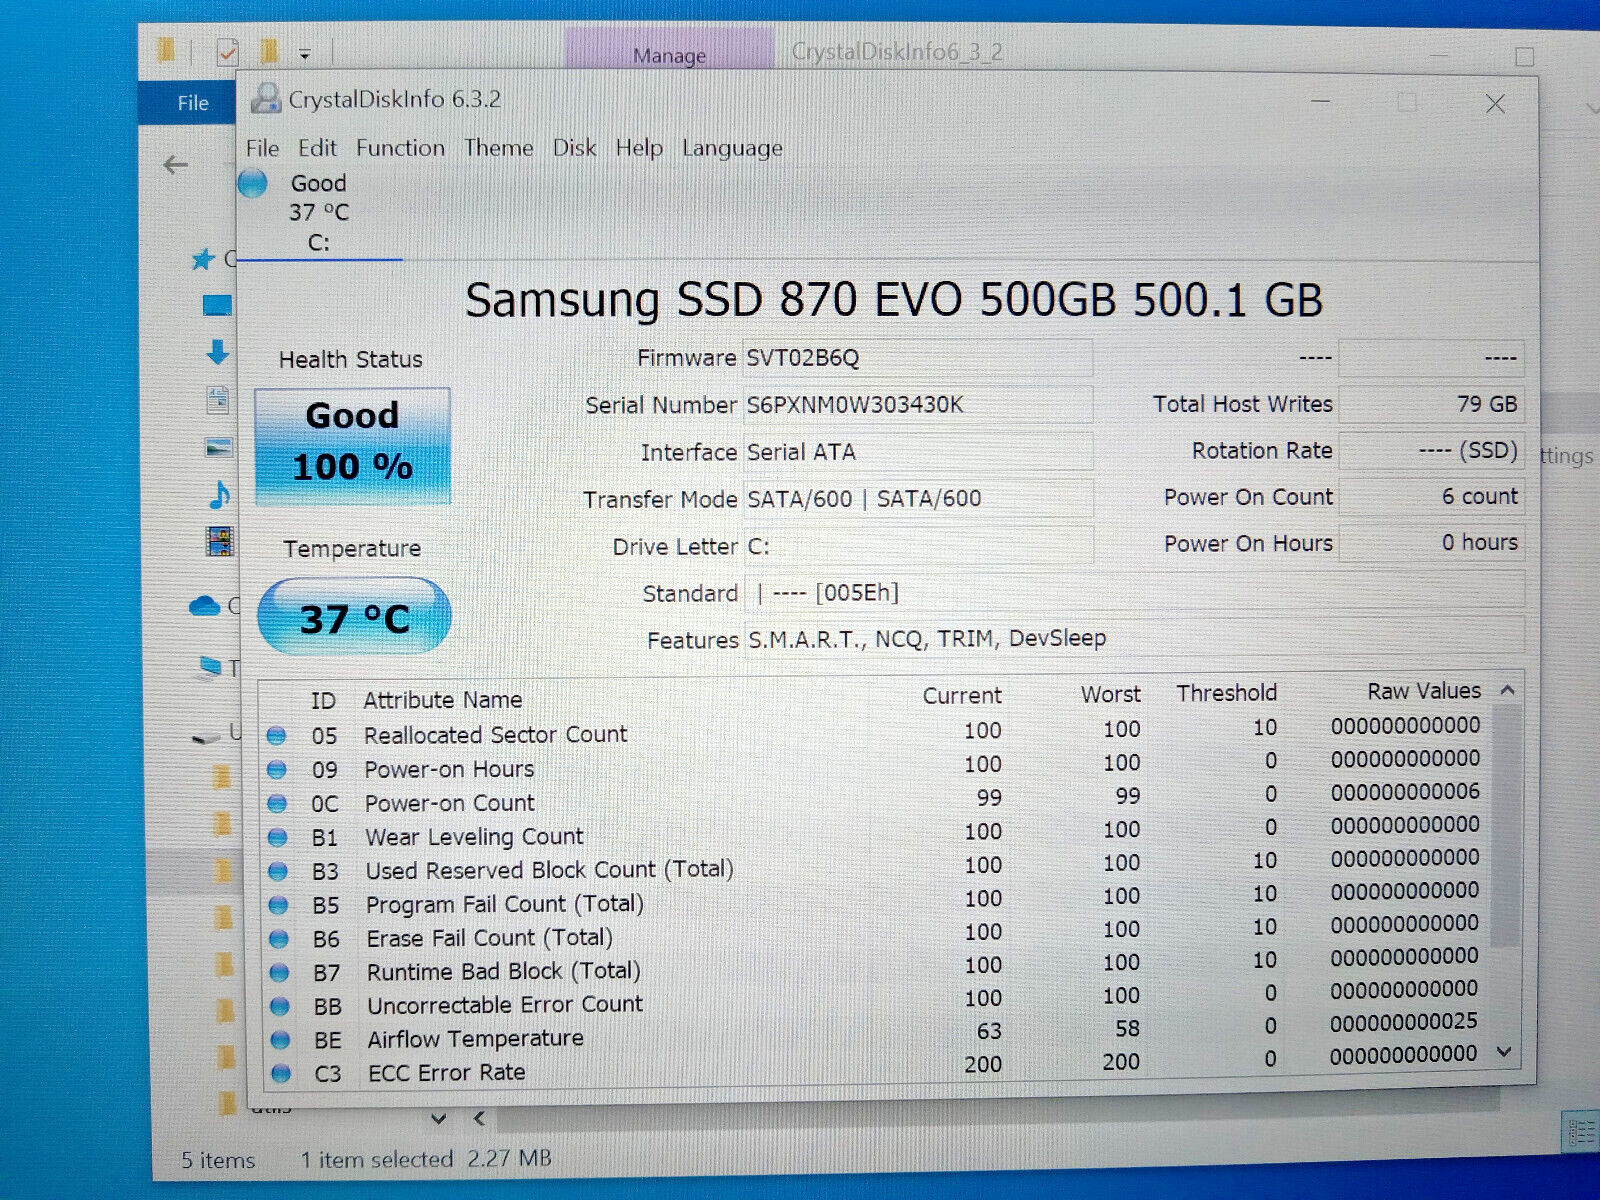Open the File menu in CrystalDiskInfo

tap(262, 148)
